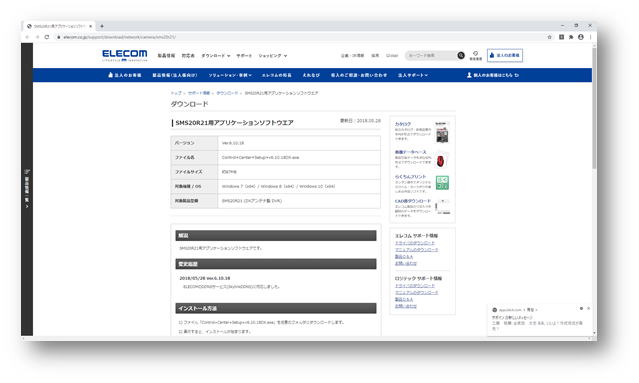Open えれなび in the blue bar
639x383 pixels.
pyautogui.click(x=311, y=75)
